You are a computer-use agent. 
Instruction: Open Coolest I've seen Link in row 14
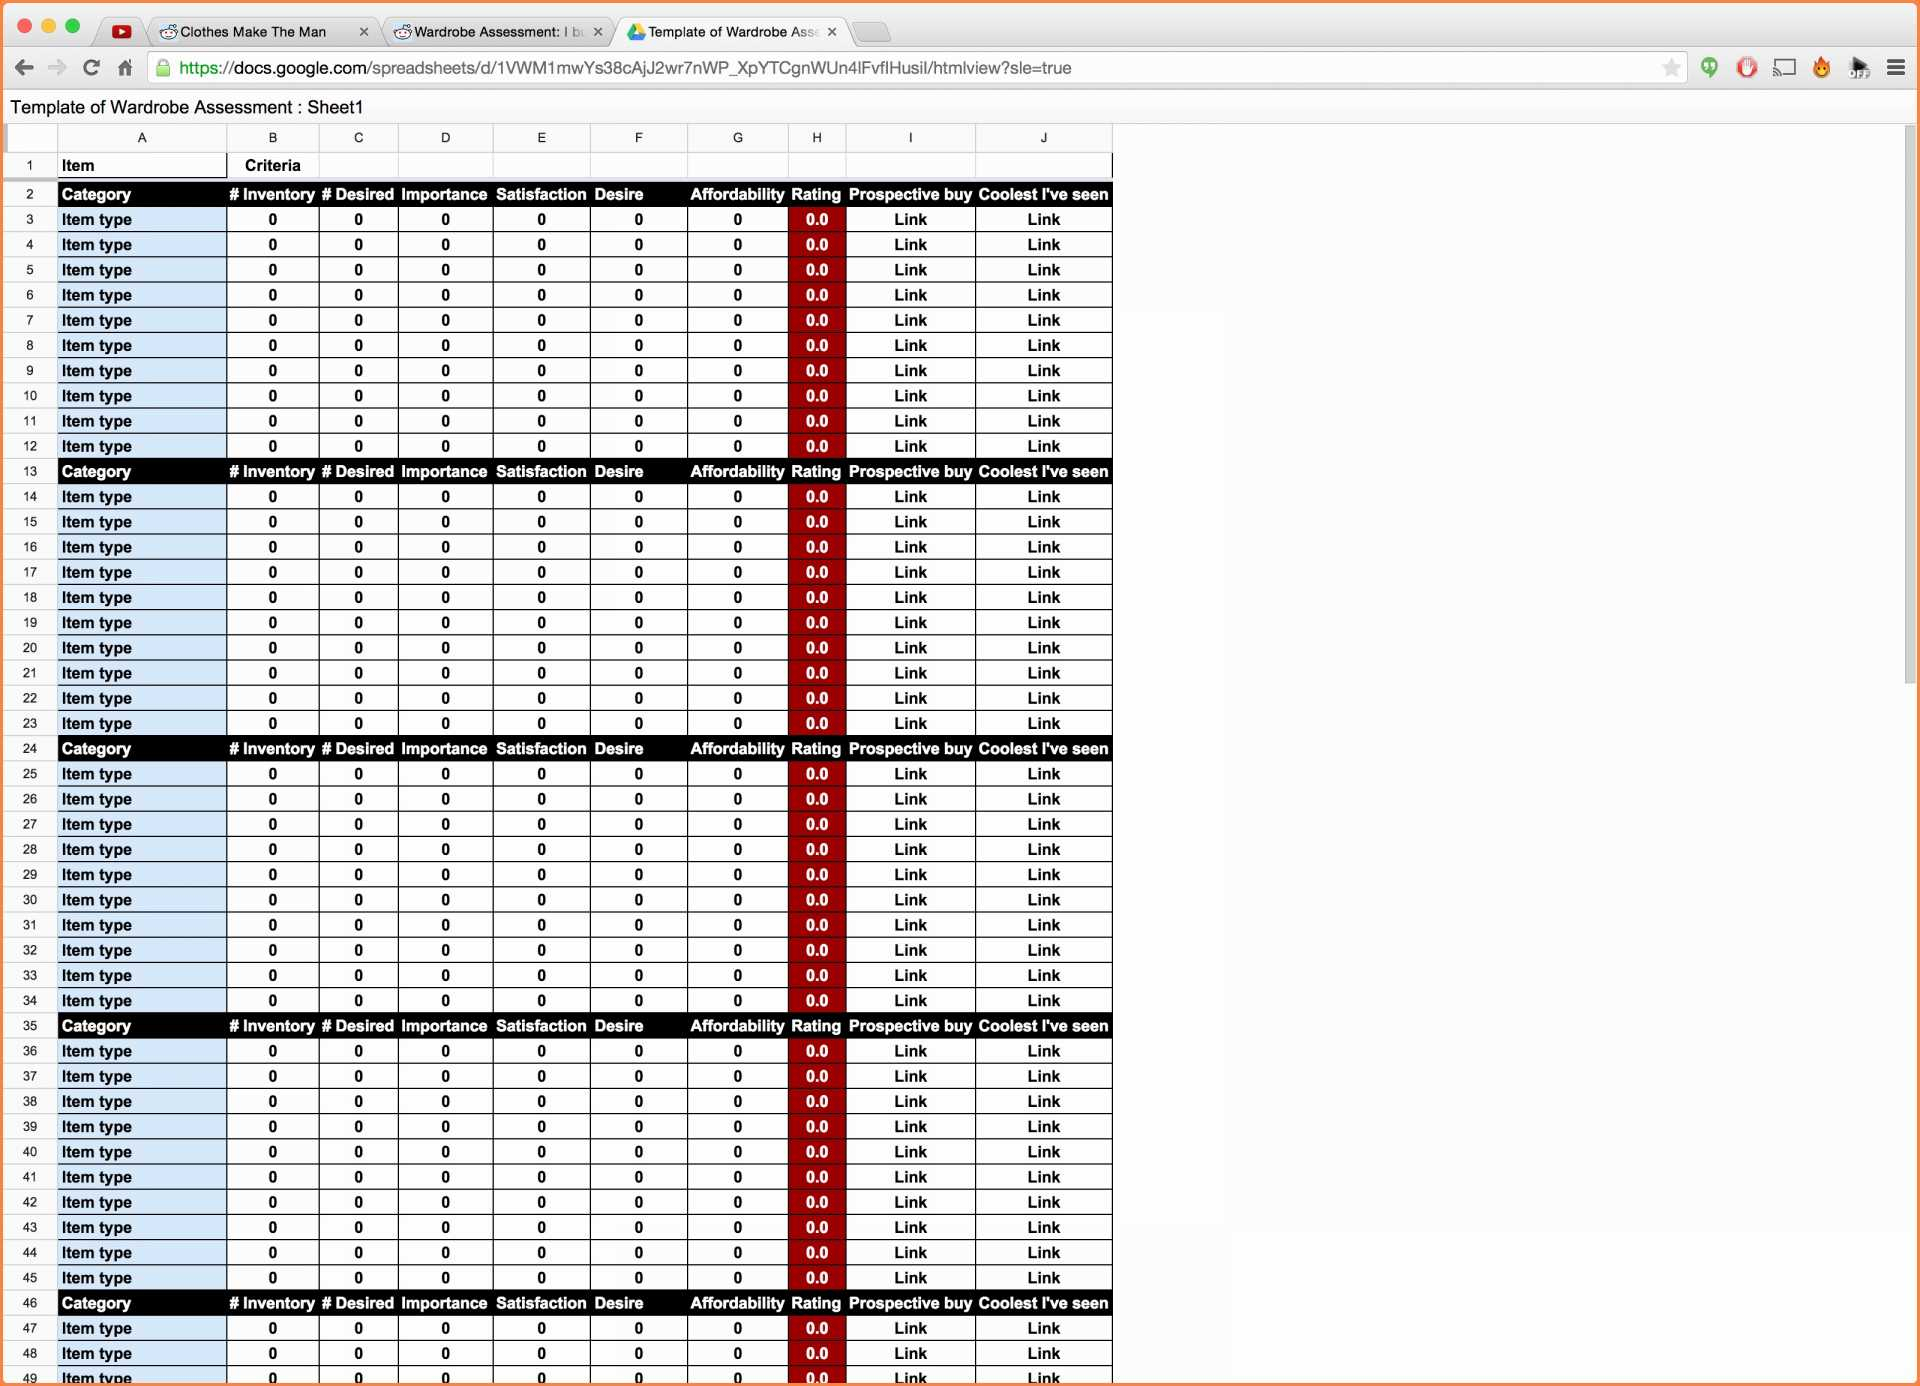[x=1043, y=497]
